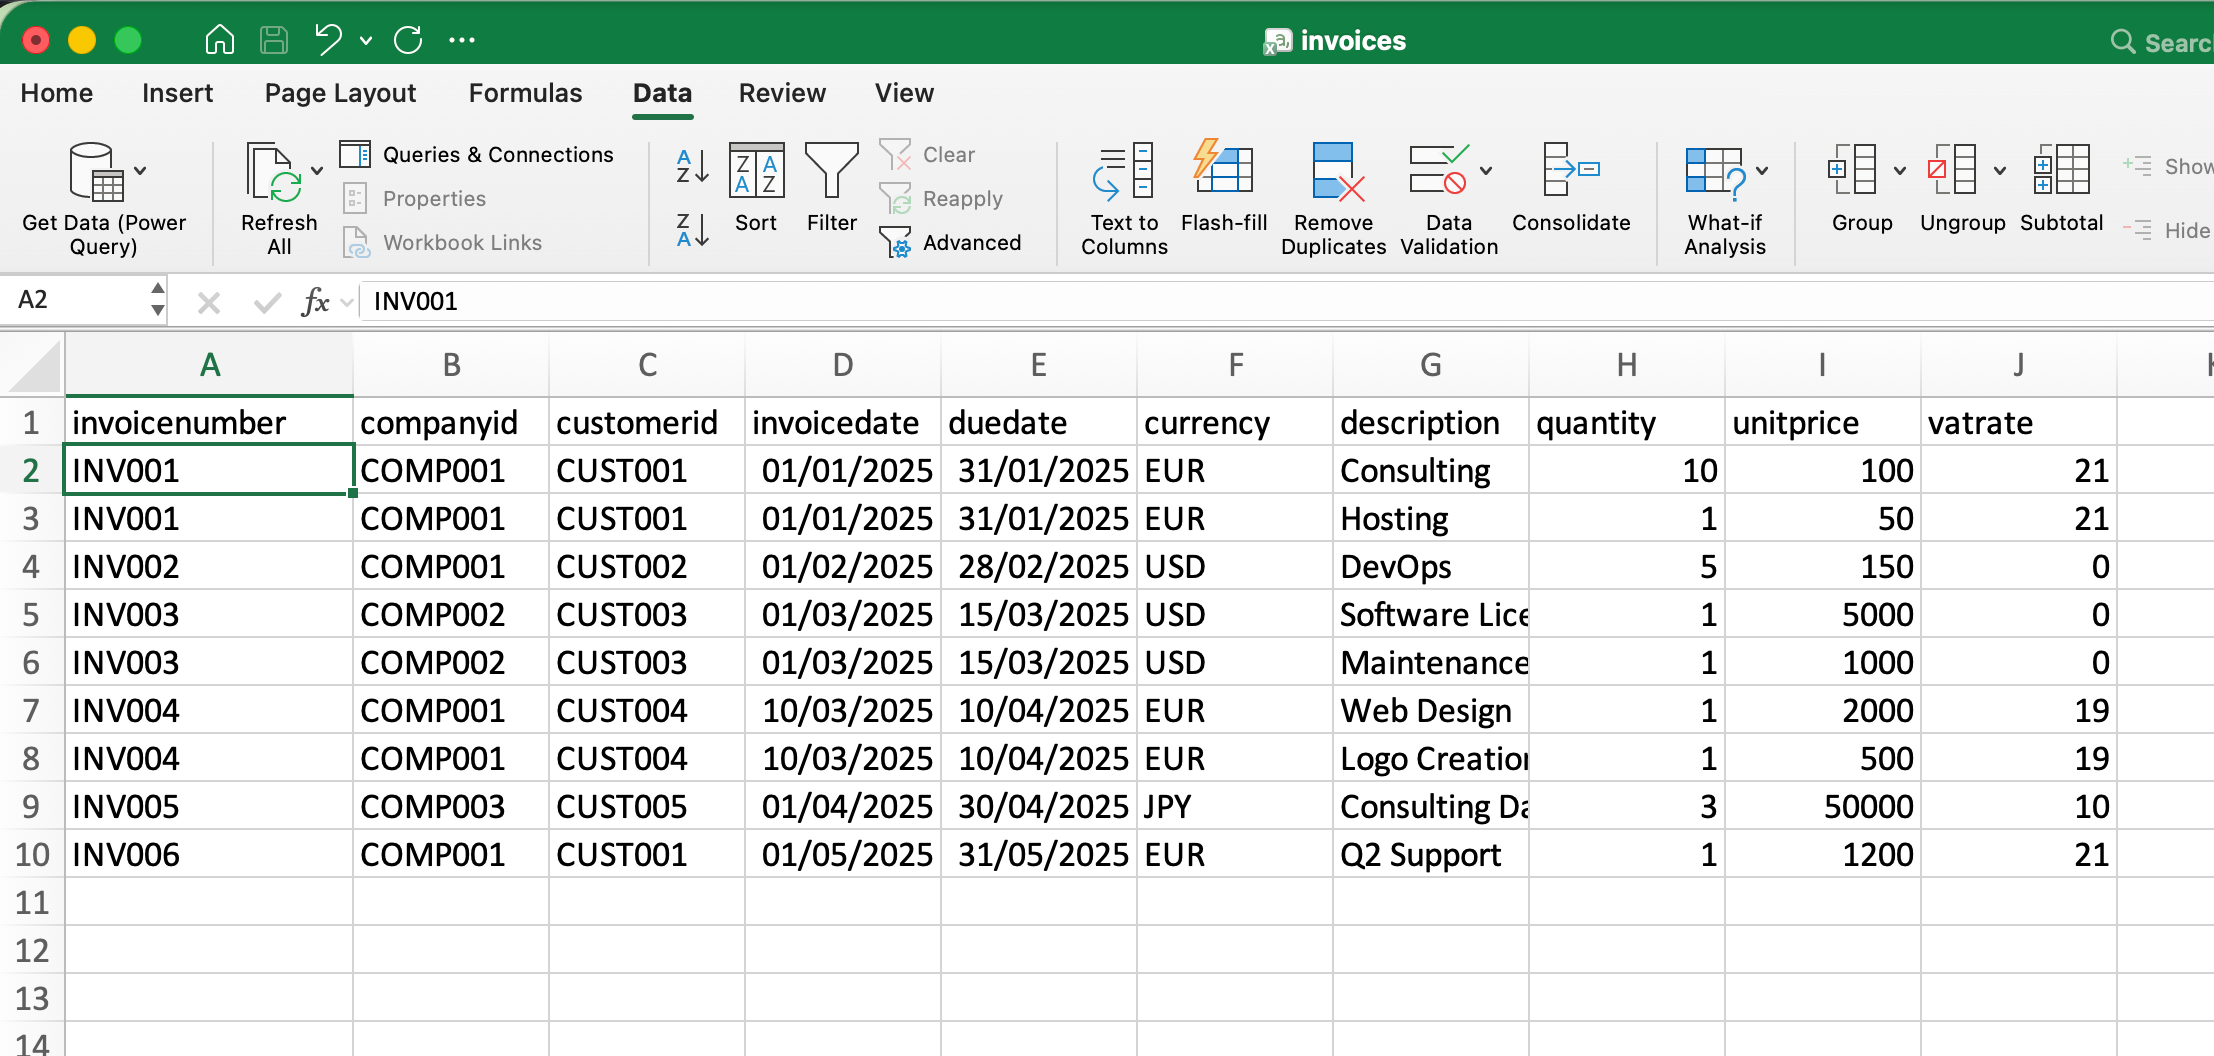Click the Subtotal icon
Viewport: 2214px width, 1056px height.
click(x=2061, y=169)
